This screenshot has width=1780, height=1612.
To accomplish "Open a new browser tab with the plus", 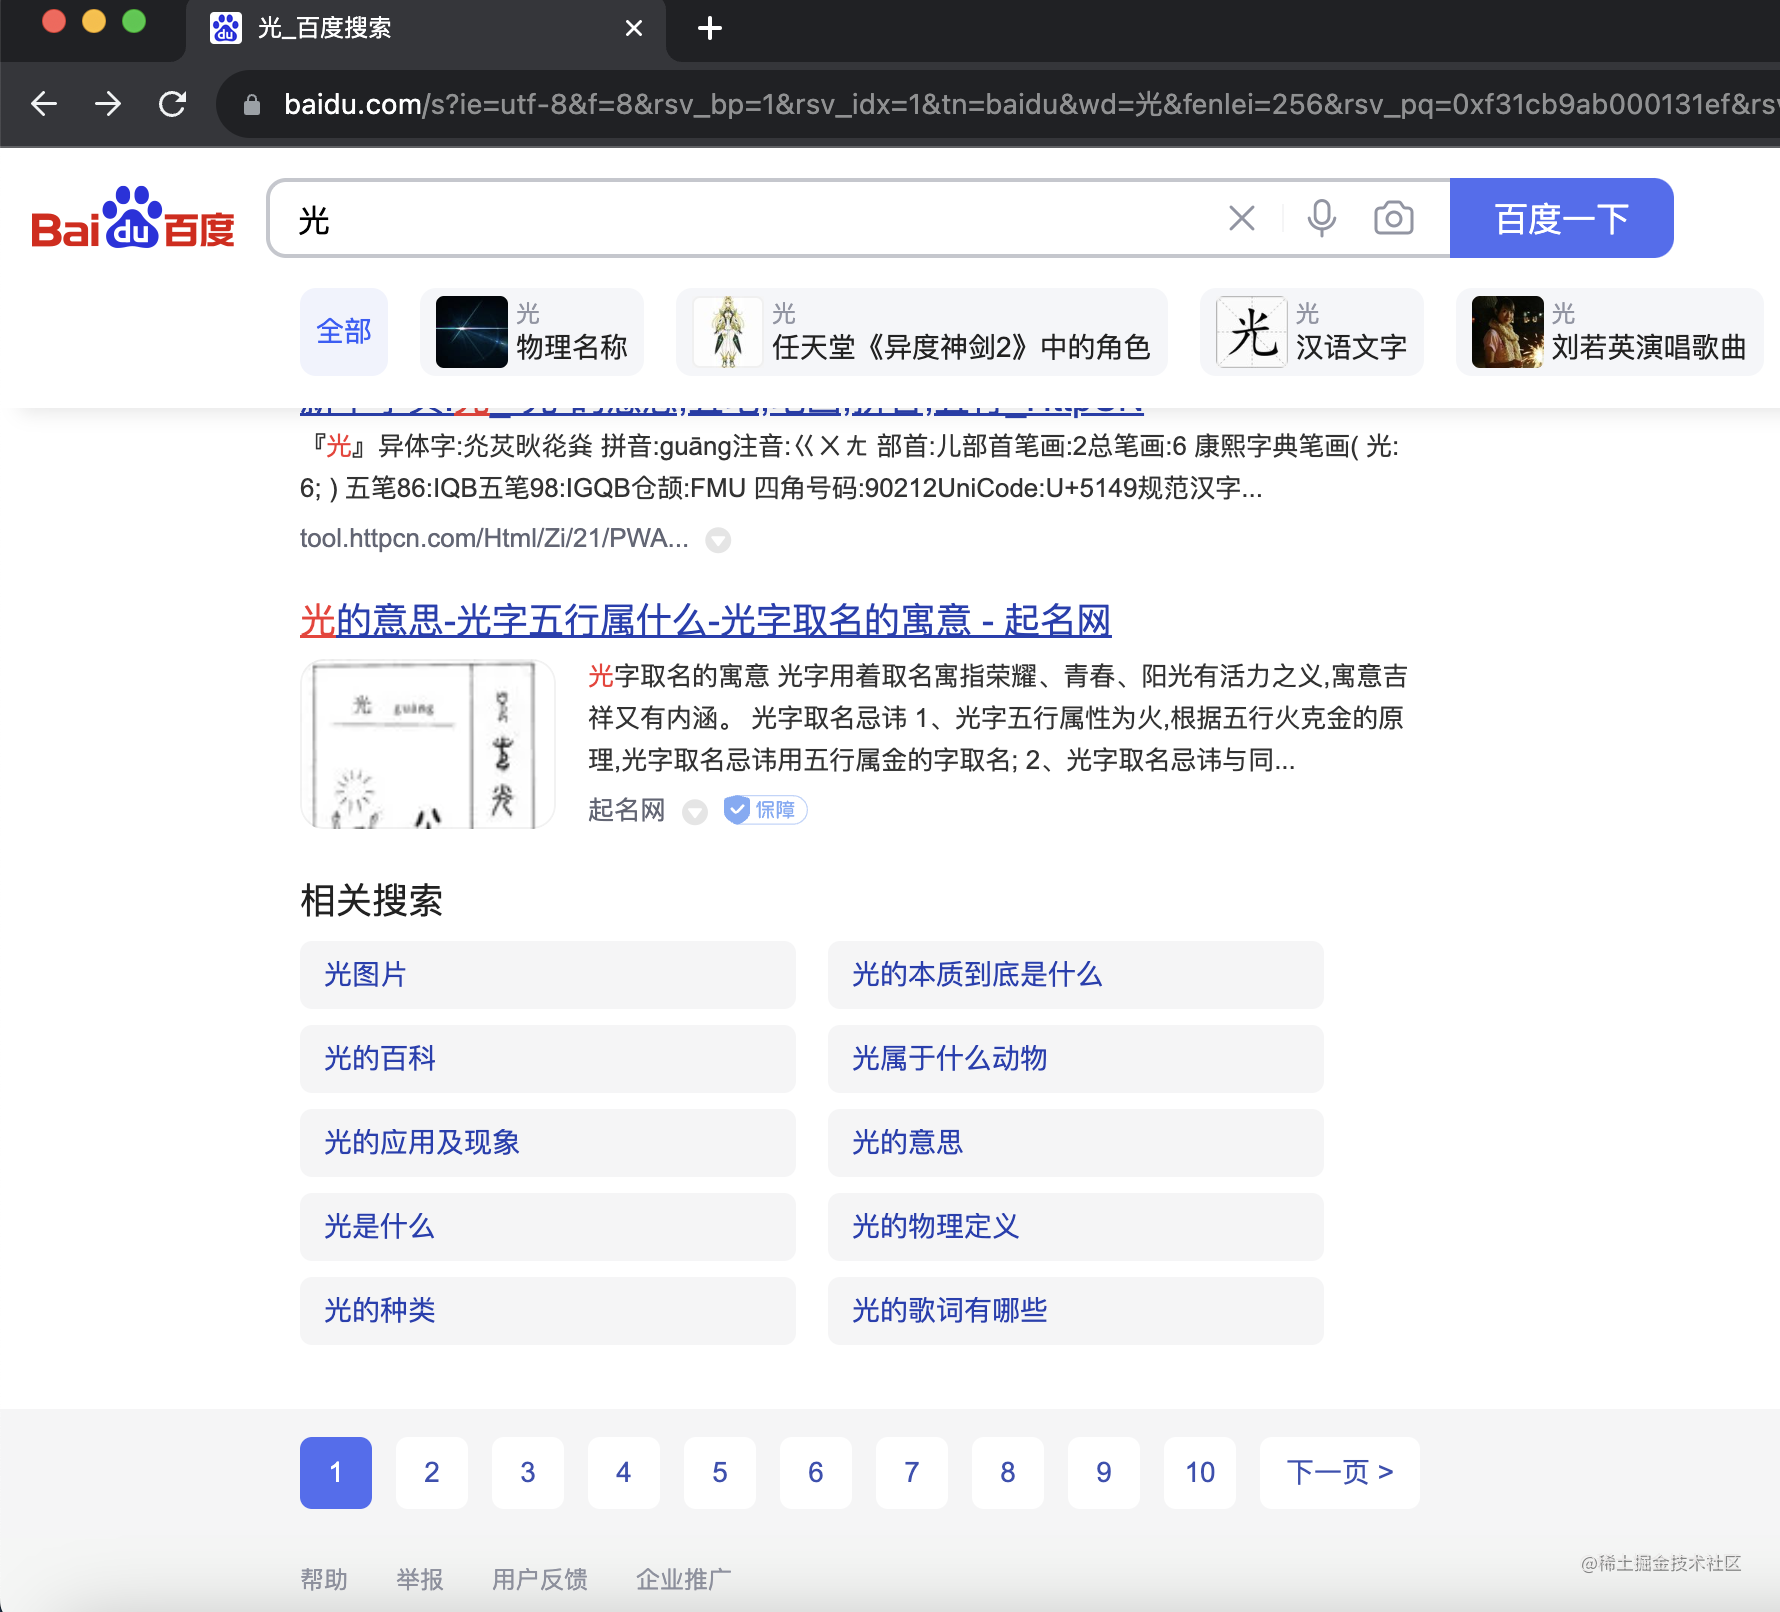I will [x=709, y=28].
